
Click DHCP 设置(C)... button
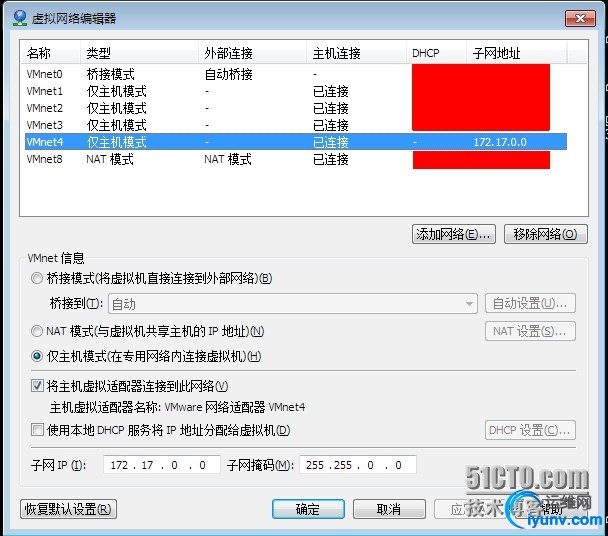[530, 430]
